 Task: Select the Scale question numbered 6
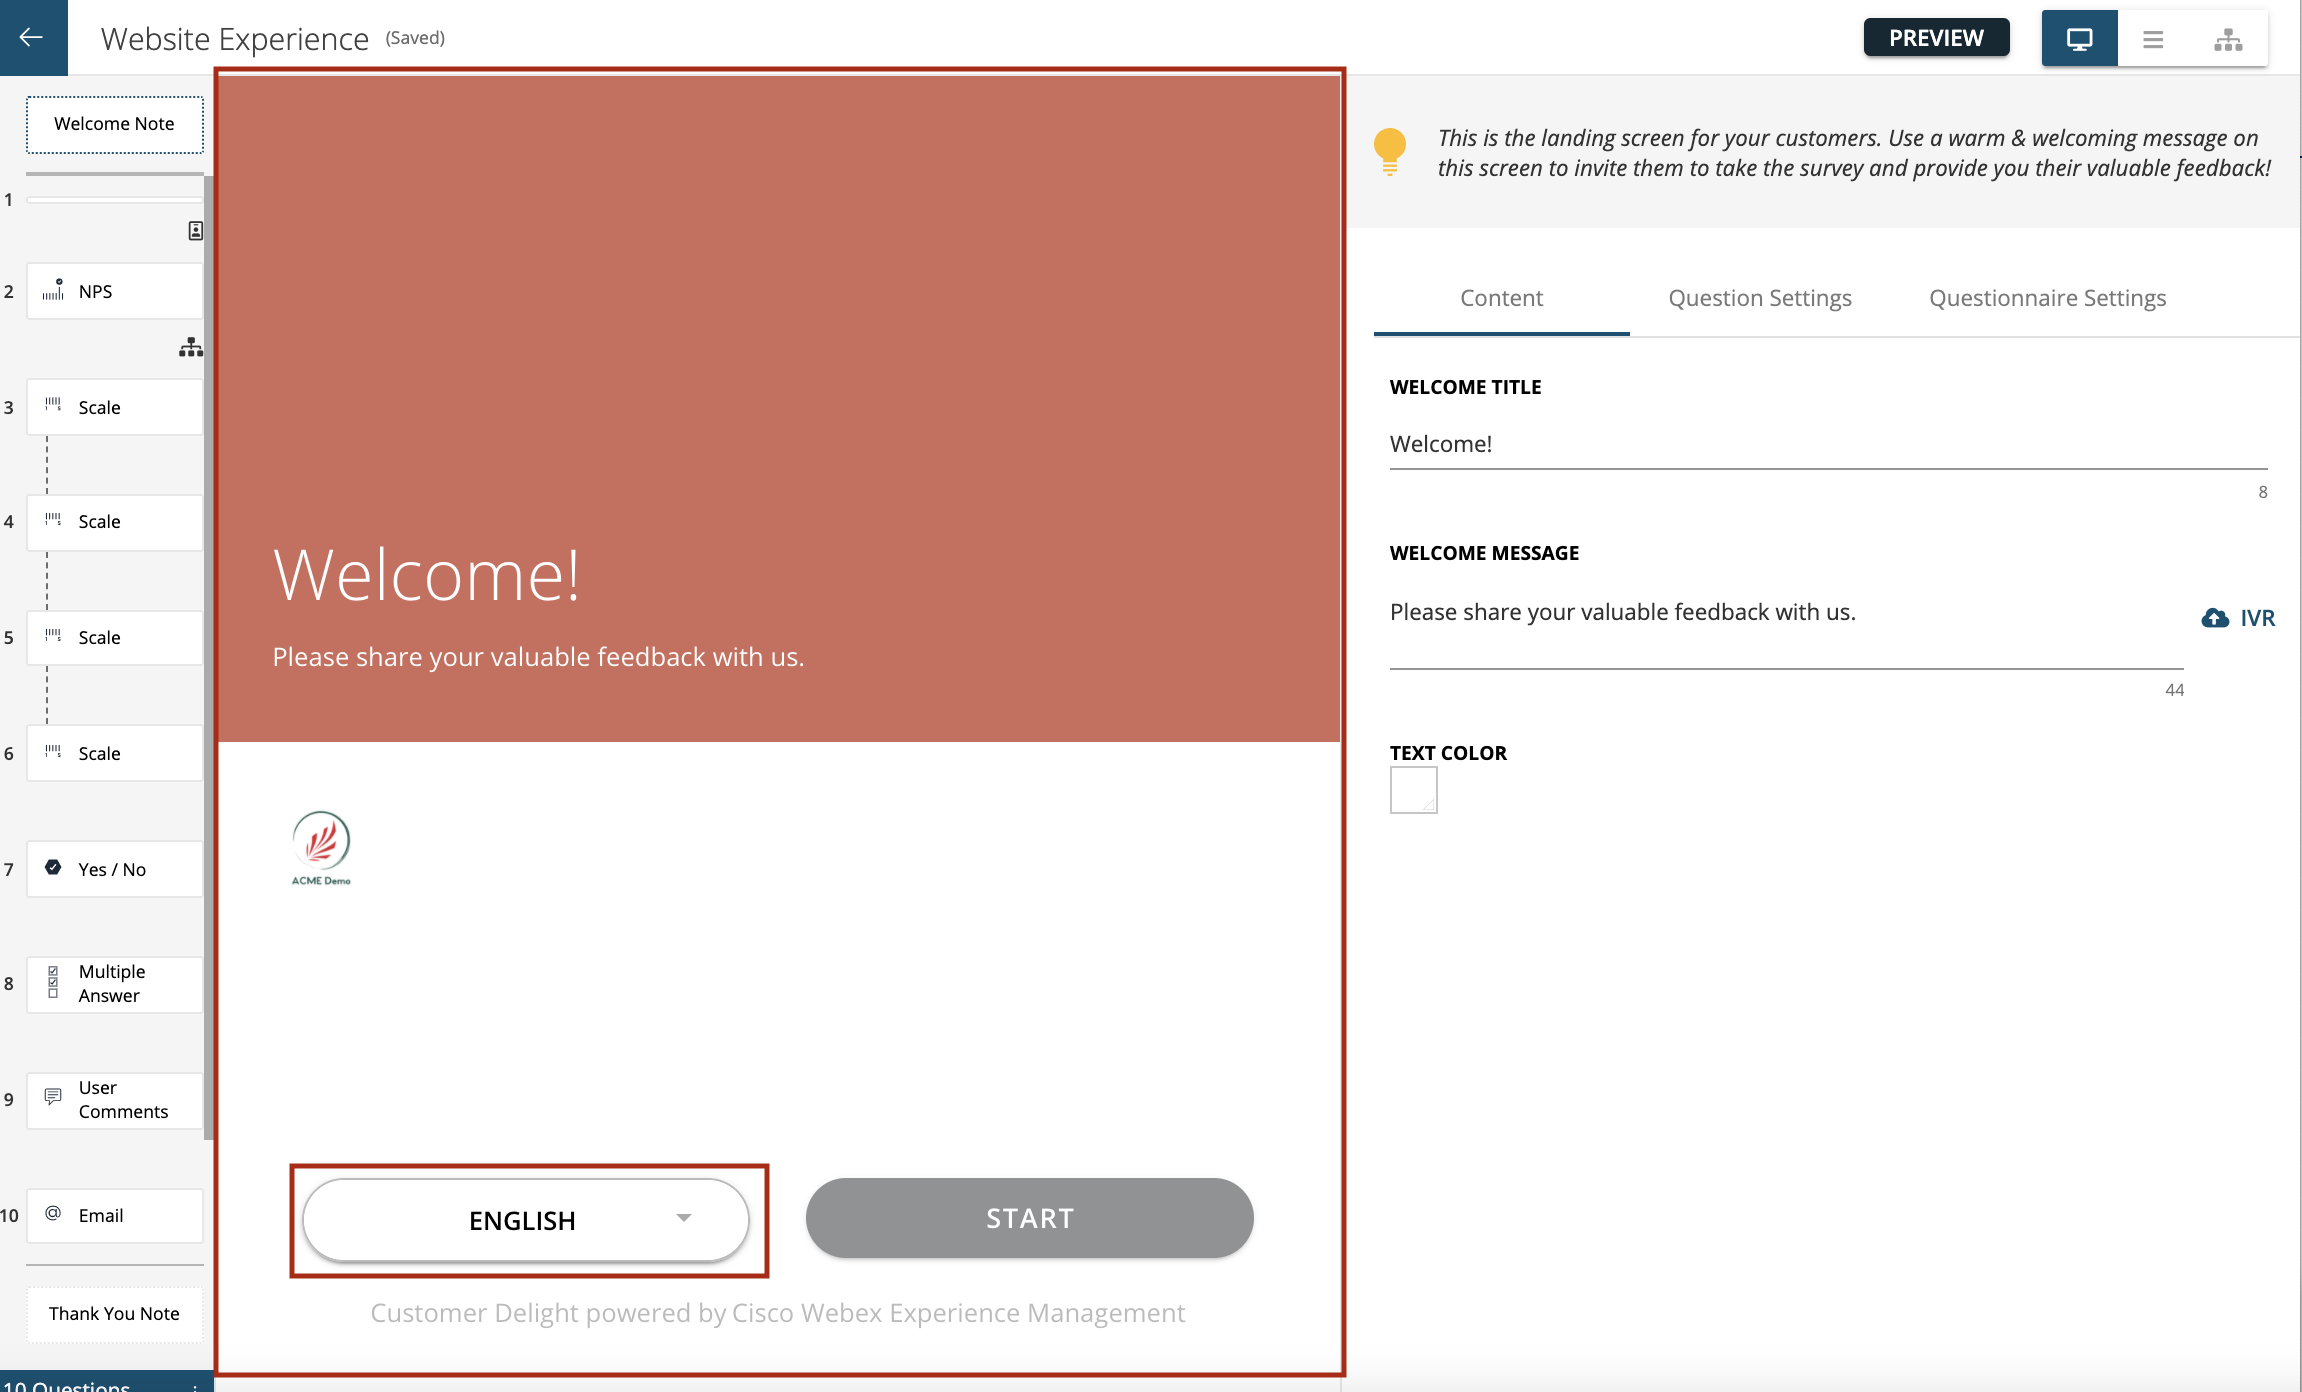(x=115, y=753)
